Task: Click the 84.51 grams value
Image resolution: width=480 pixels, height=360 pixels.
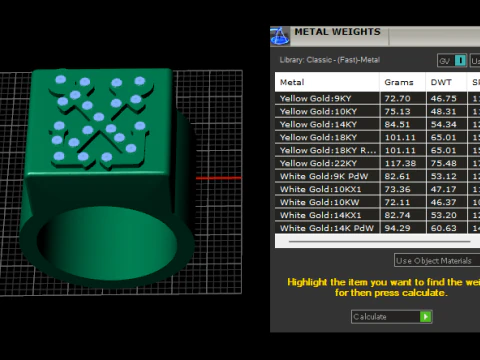Action: (397, 125)
